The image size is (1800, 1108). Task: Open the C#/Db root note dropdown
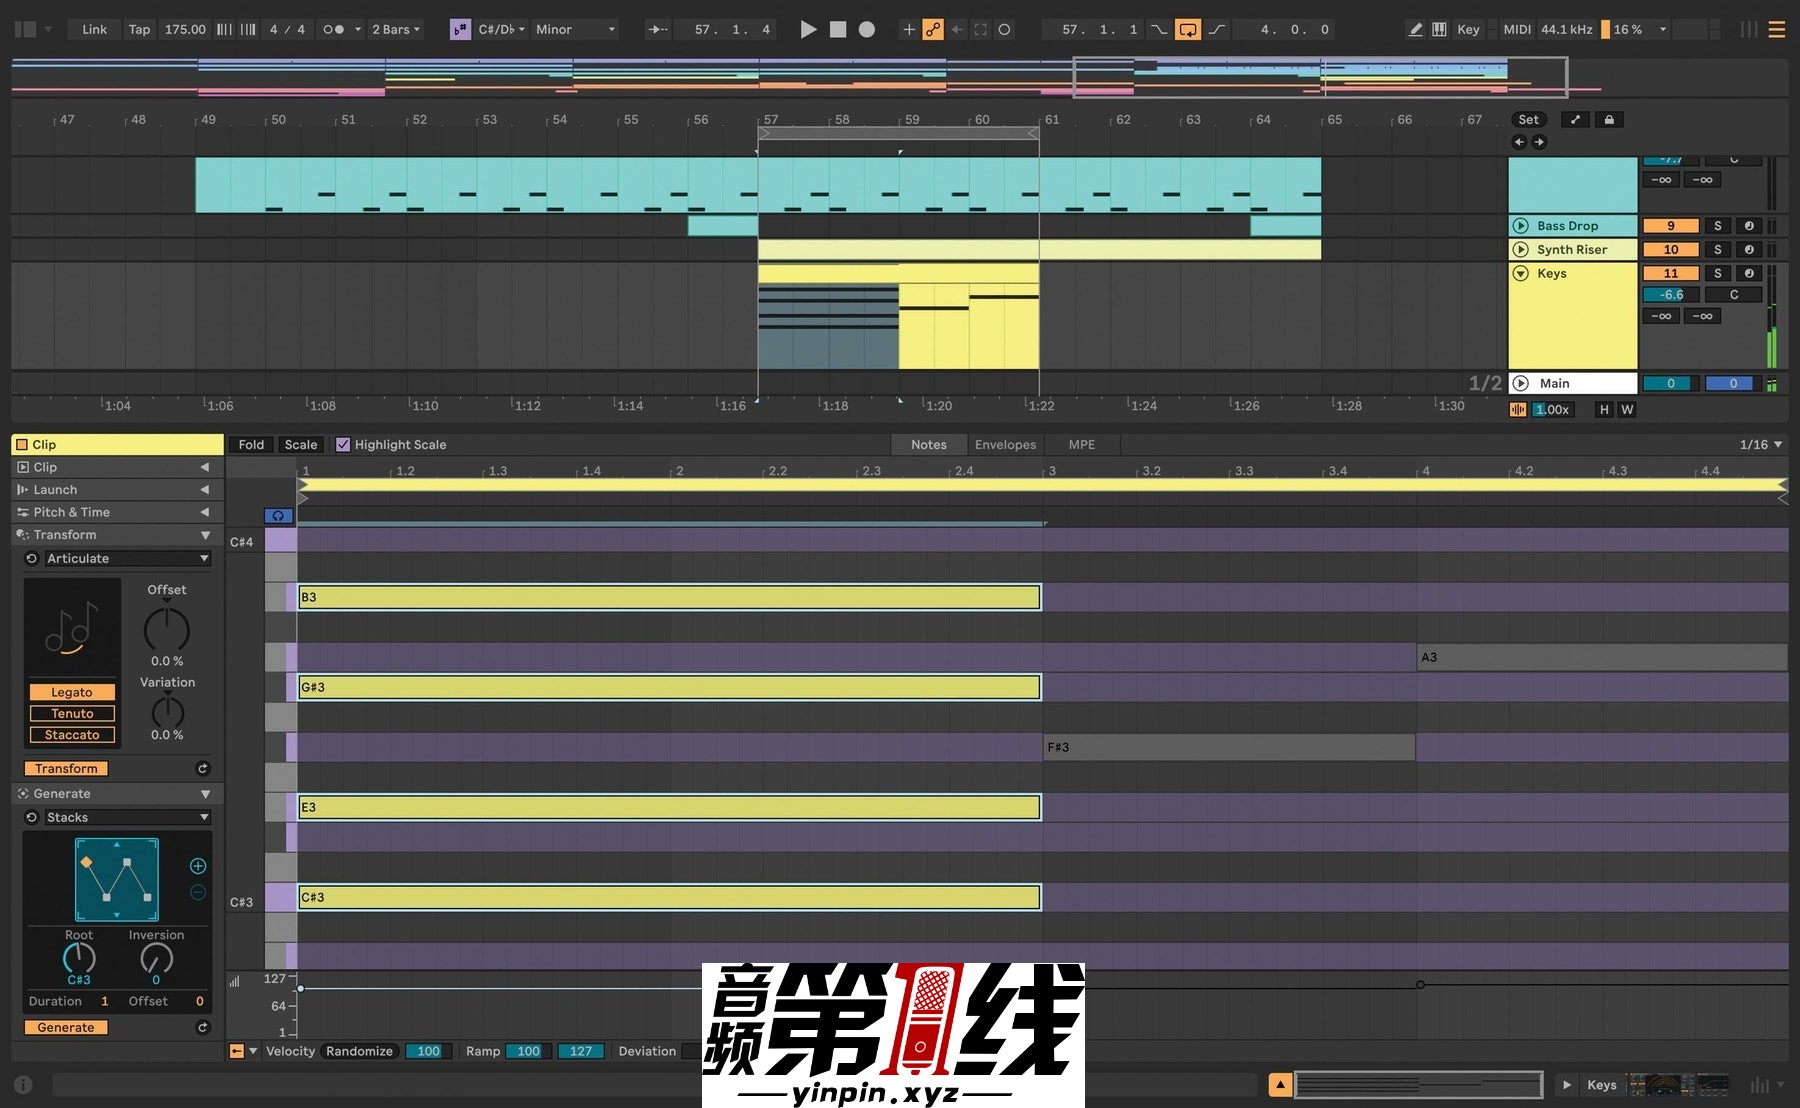point(501,29)
